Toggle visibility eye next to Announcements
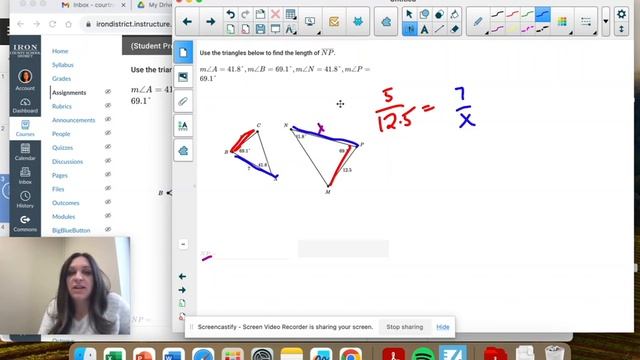The height and width of the screenshot is (360, 640). coord(108,119)
